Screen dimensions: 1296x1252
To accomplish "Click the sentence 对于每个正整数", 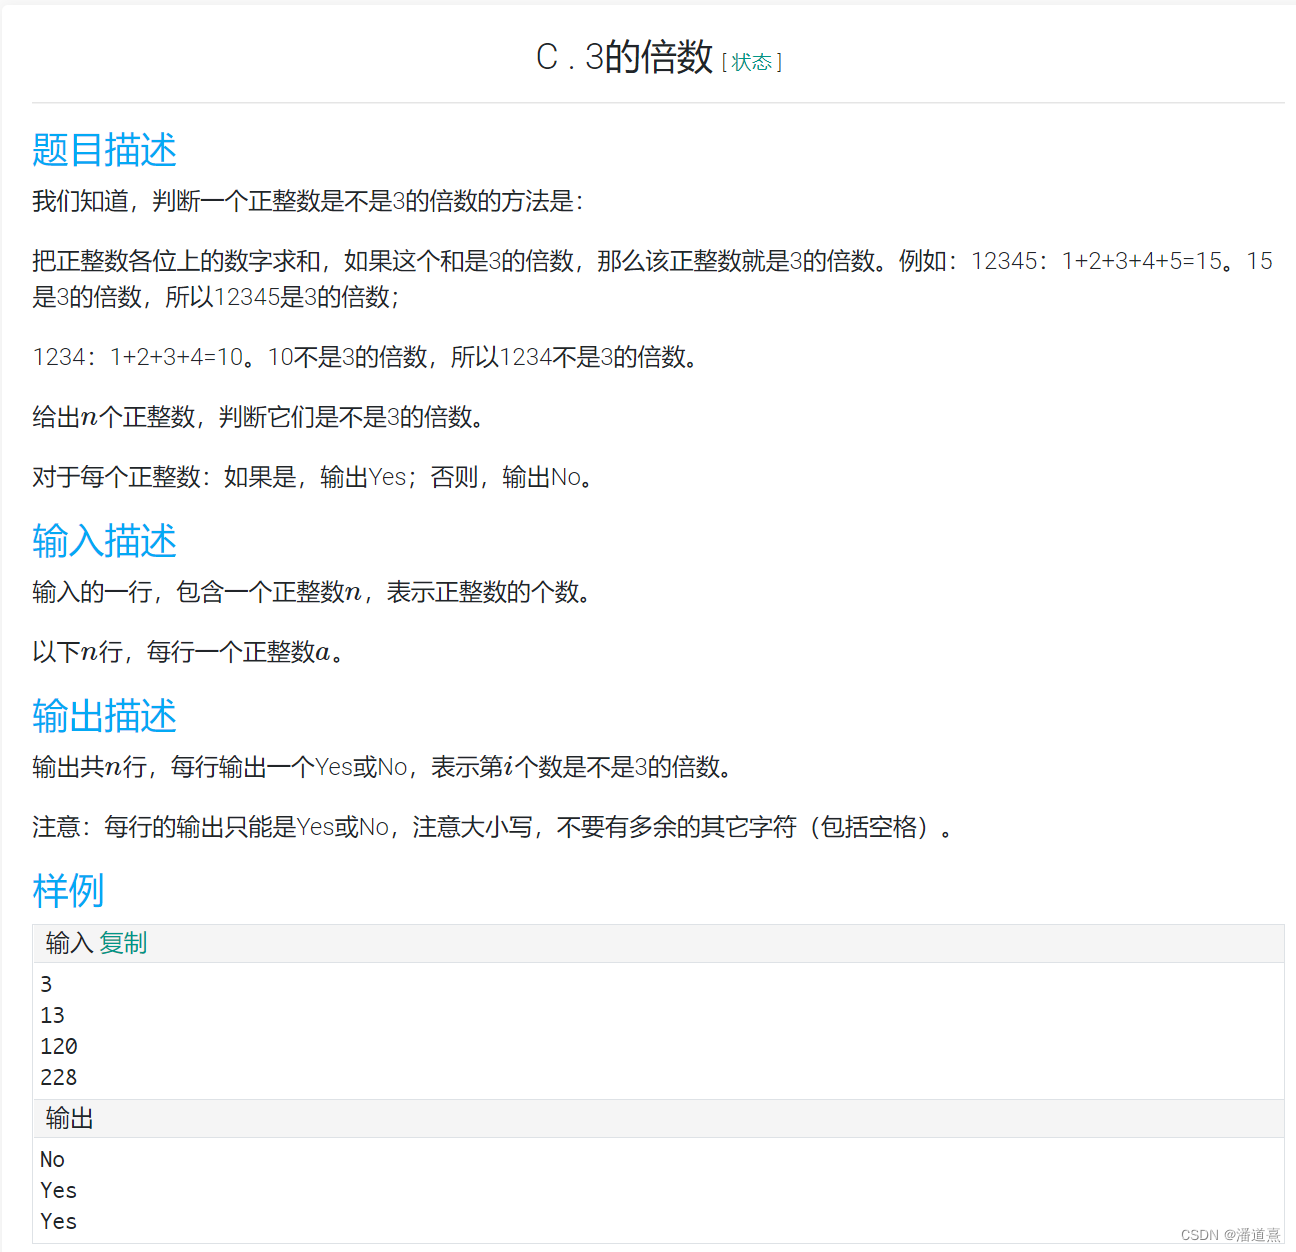I will click(x=313, y=477).
